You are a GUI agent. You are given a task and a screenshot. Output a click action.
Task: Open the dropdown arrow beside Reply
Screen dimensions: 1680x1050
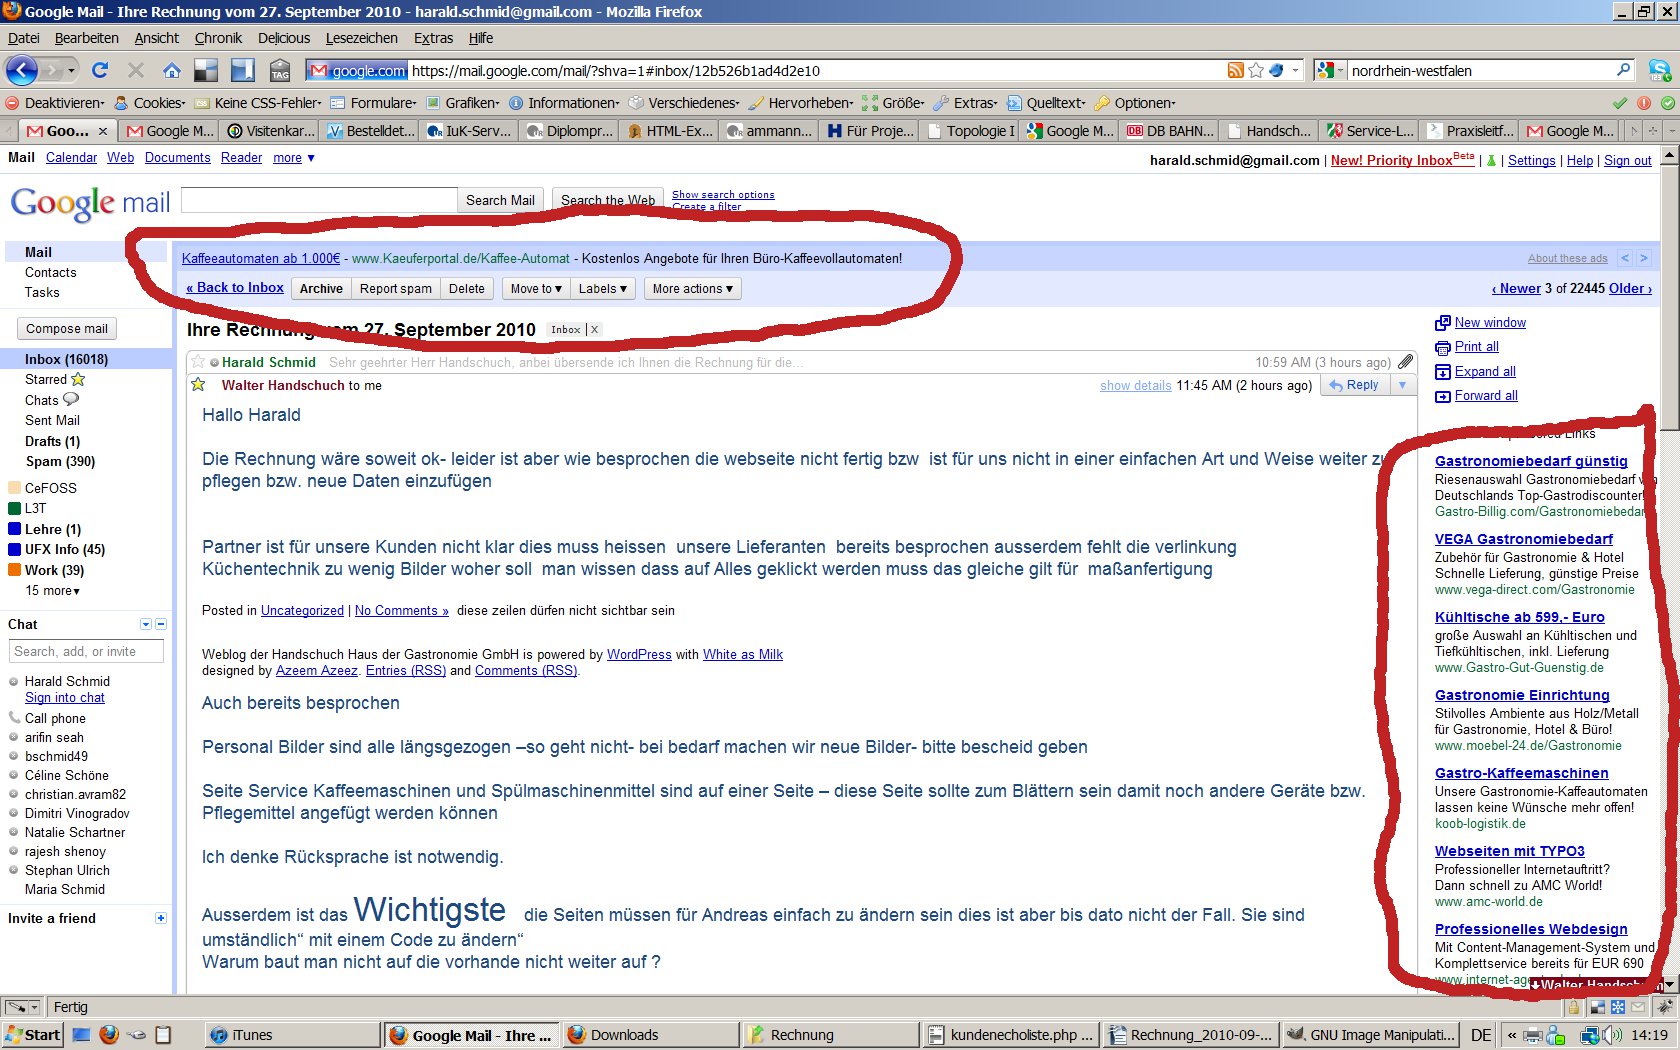(1402, 385)
